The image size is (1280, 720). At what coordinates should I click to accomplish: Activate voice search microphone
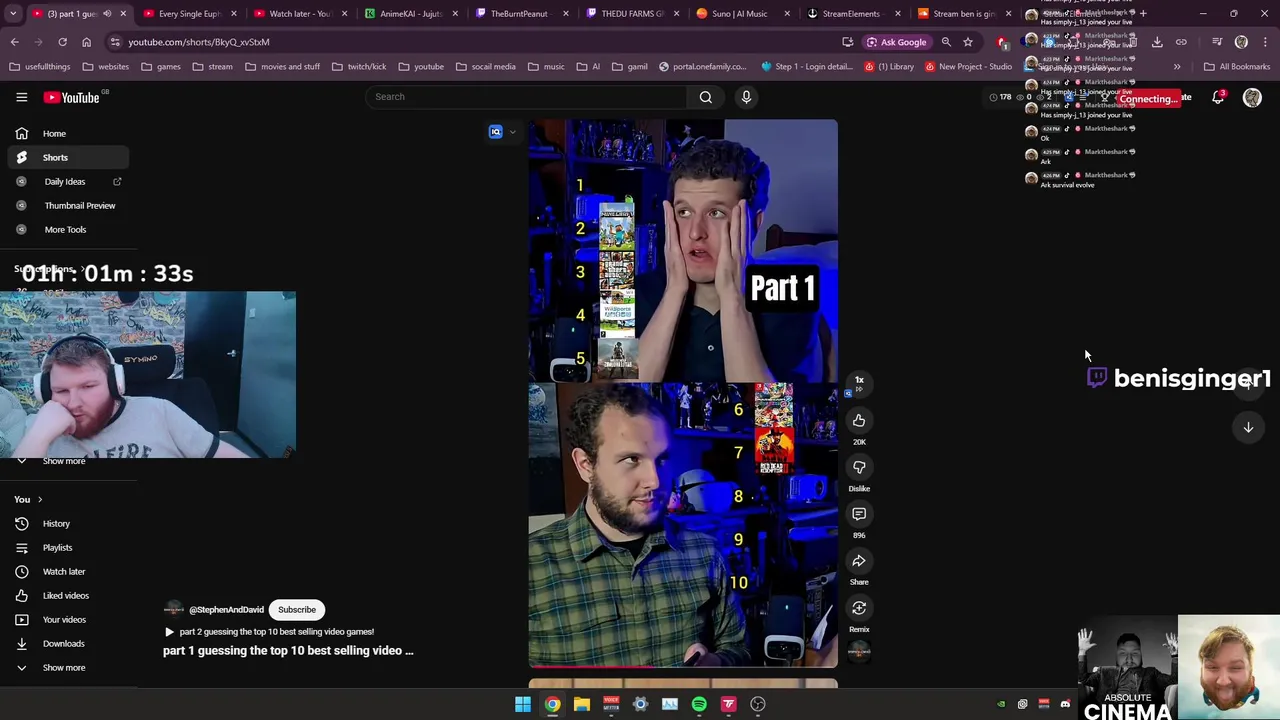pyautogui.click(x=746, y=97)
